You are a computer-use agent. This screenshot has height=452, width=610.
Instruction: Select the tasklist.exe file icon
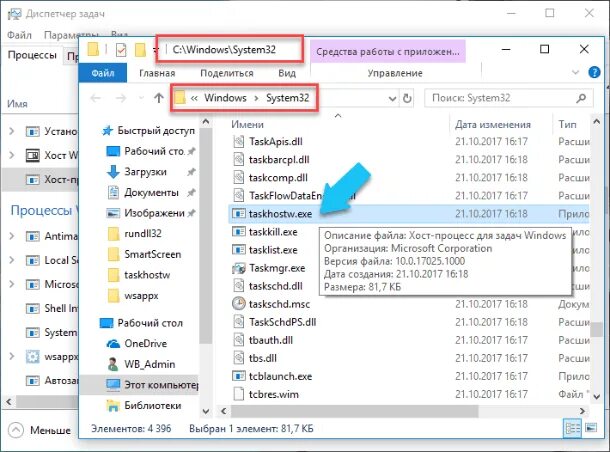click(238, 250)
